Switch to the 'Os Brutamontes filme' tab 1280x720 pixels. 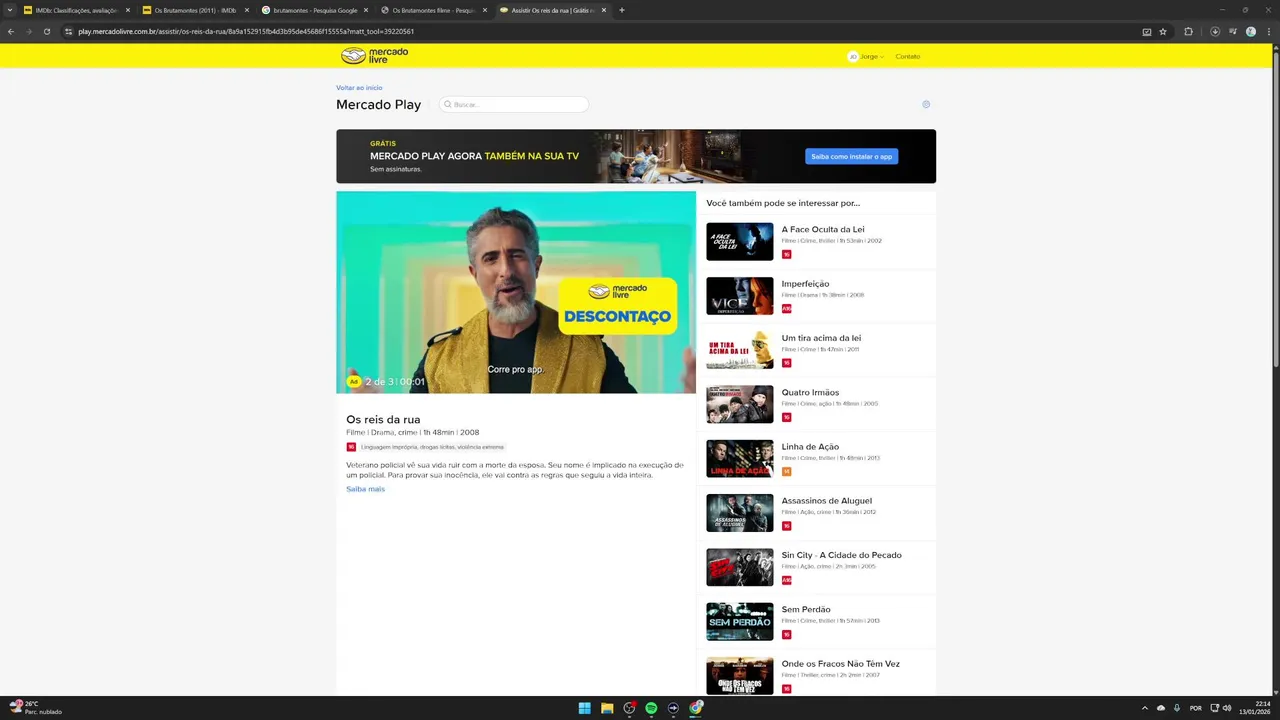(x=434, y=10)
